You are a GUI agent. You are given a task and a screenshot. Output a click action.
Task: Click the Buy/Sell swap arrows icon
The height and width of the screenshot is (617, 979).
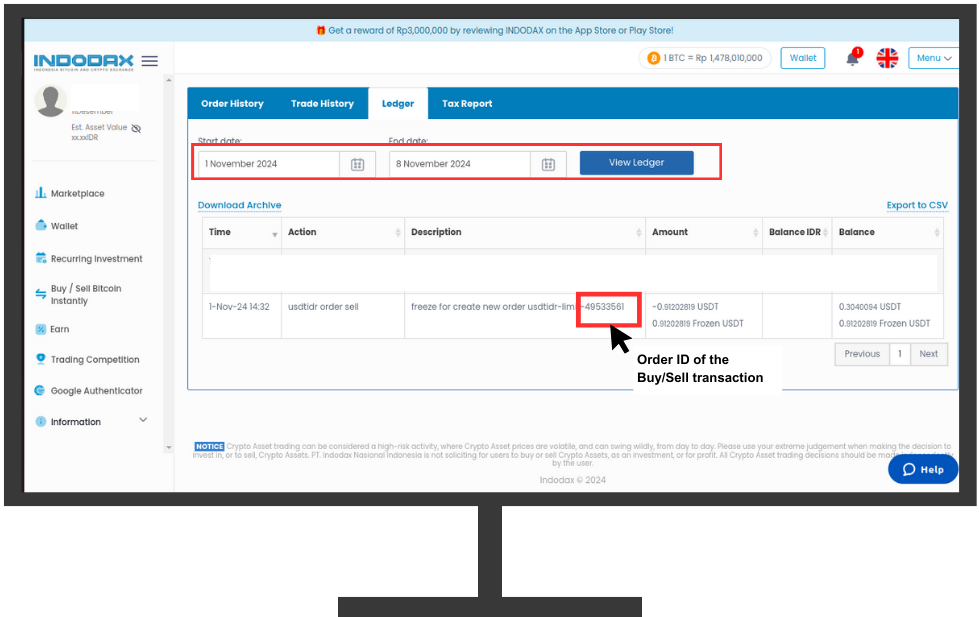click(41, 294)
